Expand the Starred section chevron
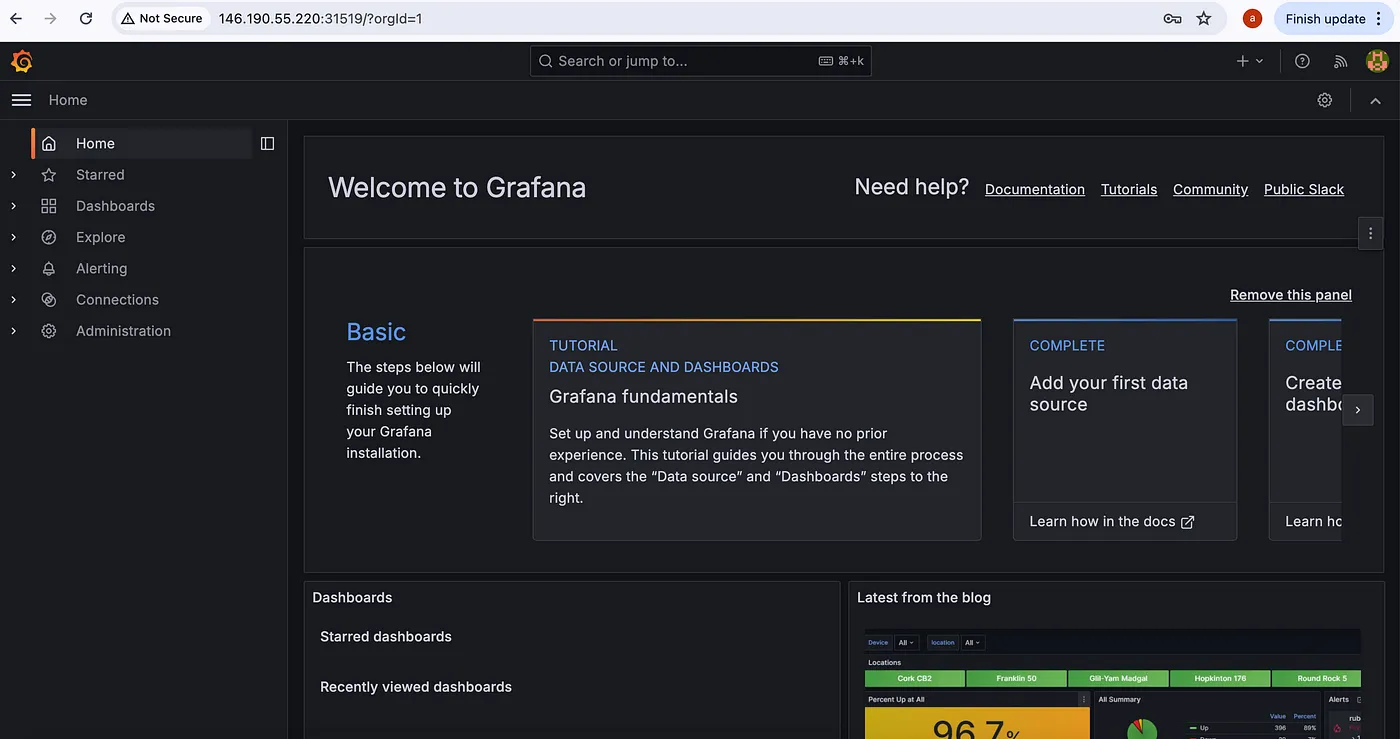This screenshot has width=1400, height=739. (13, 175)
